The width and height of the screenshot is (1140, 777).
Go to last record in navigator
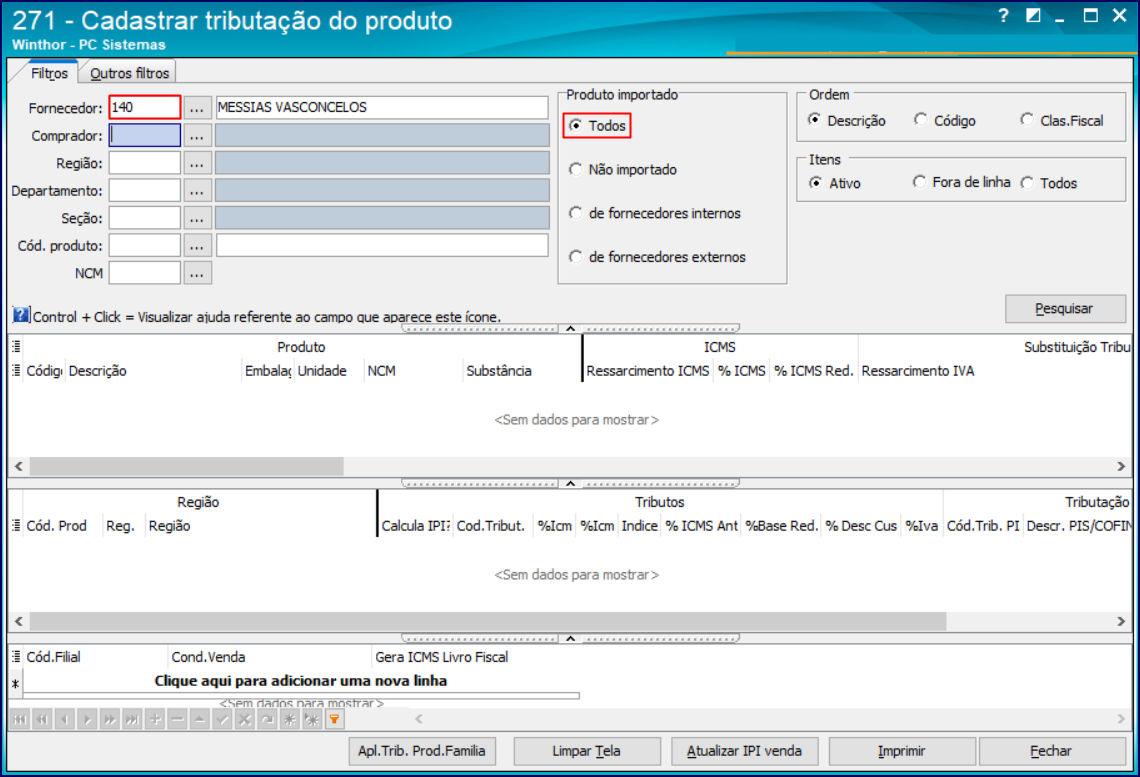(x=132, y=720)
